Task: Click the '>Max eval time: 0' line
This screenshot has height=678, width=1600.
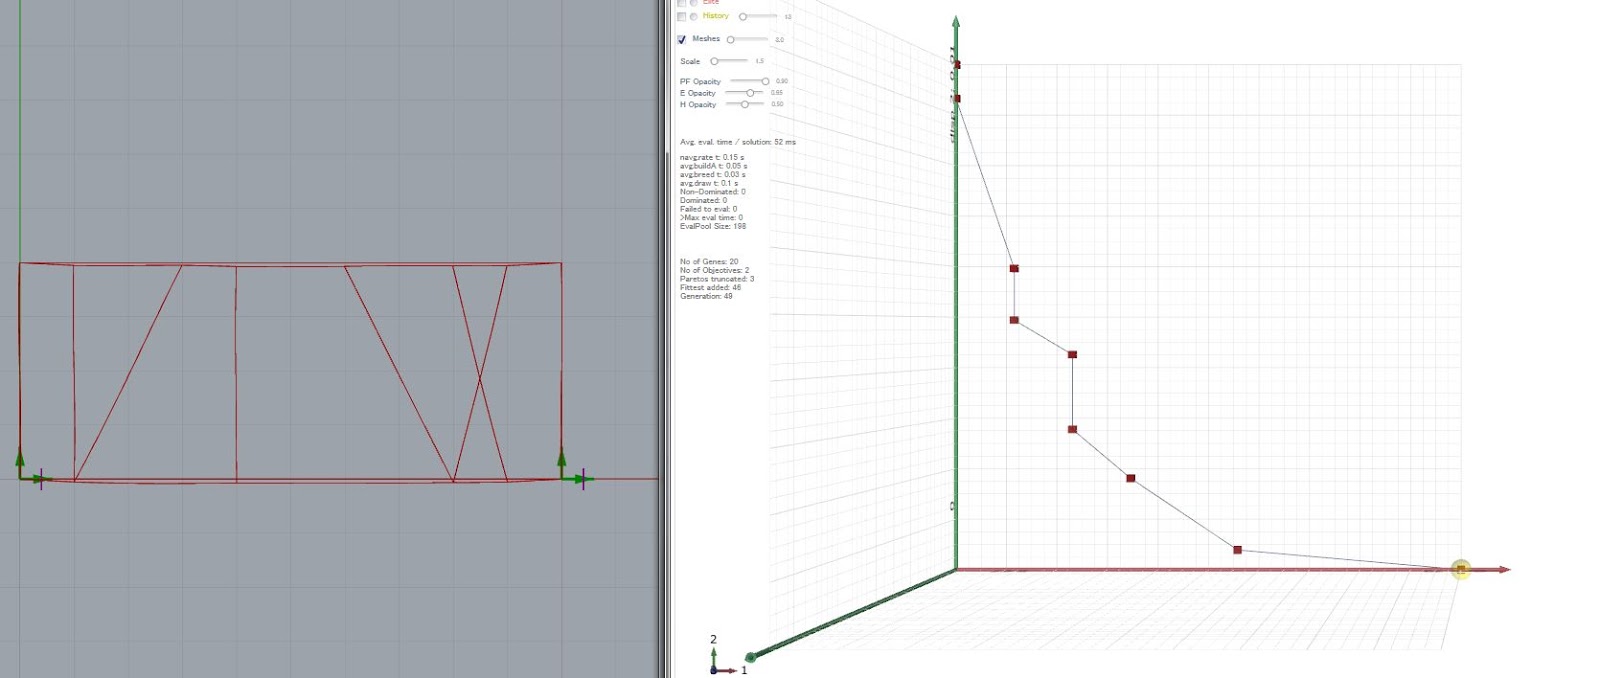Action: (711, 218)
